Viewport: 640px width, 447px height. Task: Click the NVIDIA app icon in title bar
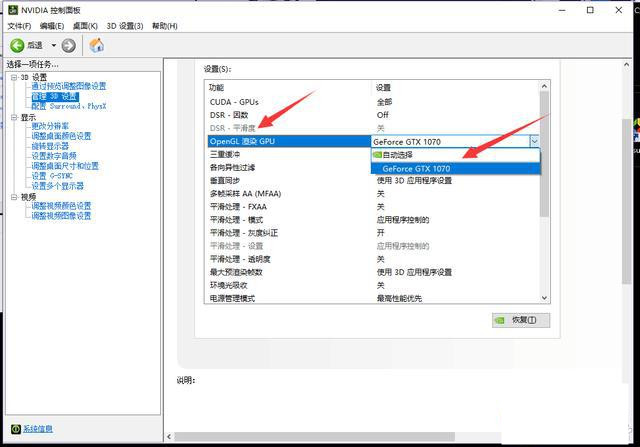coord(13,10)
